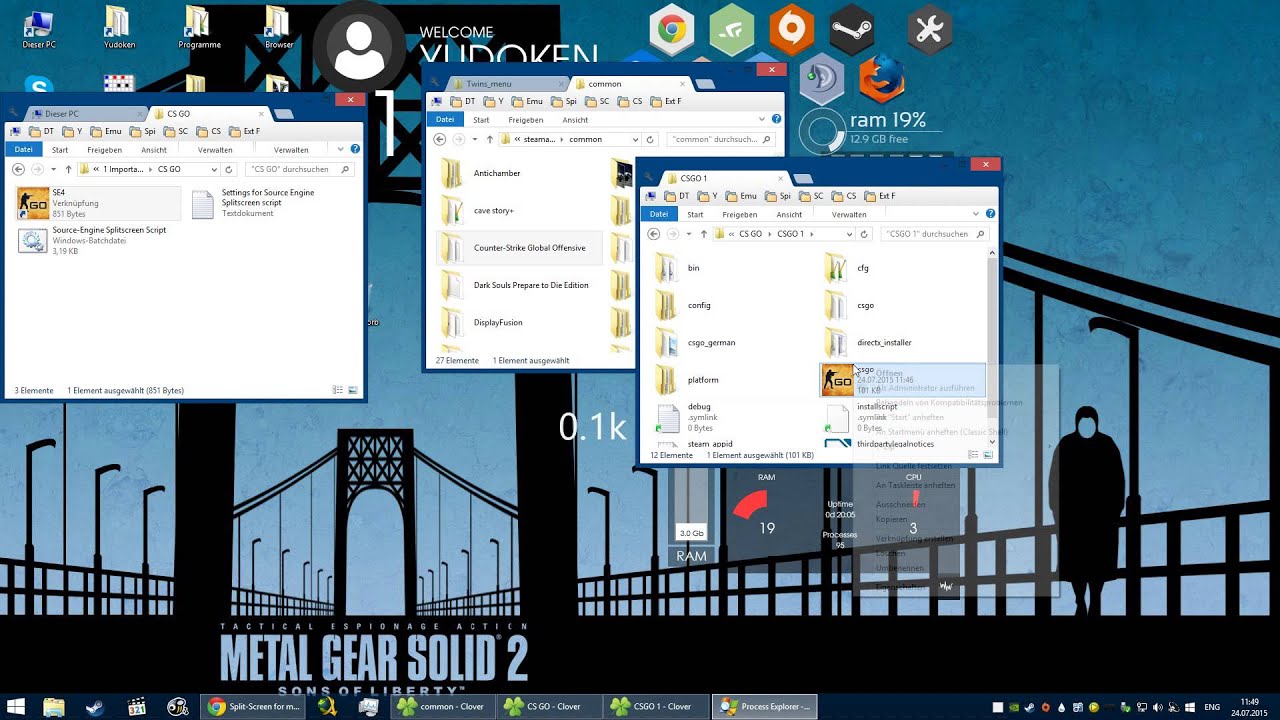Open new Clover tab in CS GO window
1280x720 pixels.
284,114
